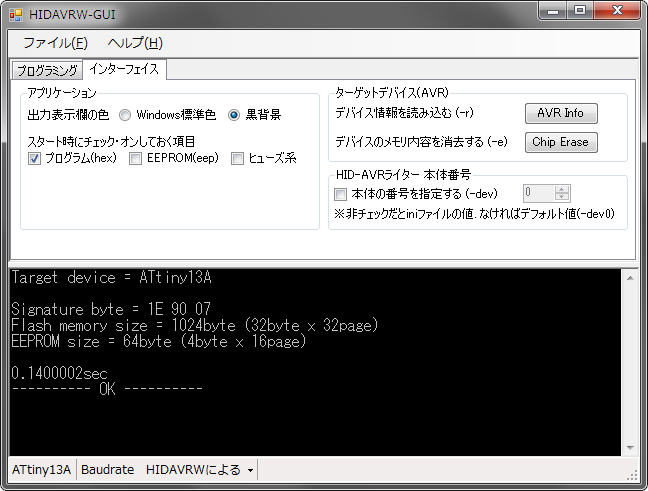Increase the device number stepper up arrow
Screen dimensions: 648x491
(x=561, y=189)
